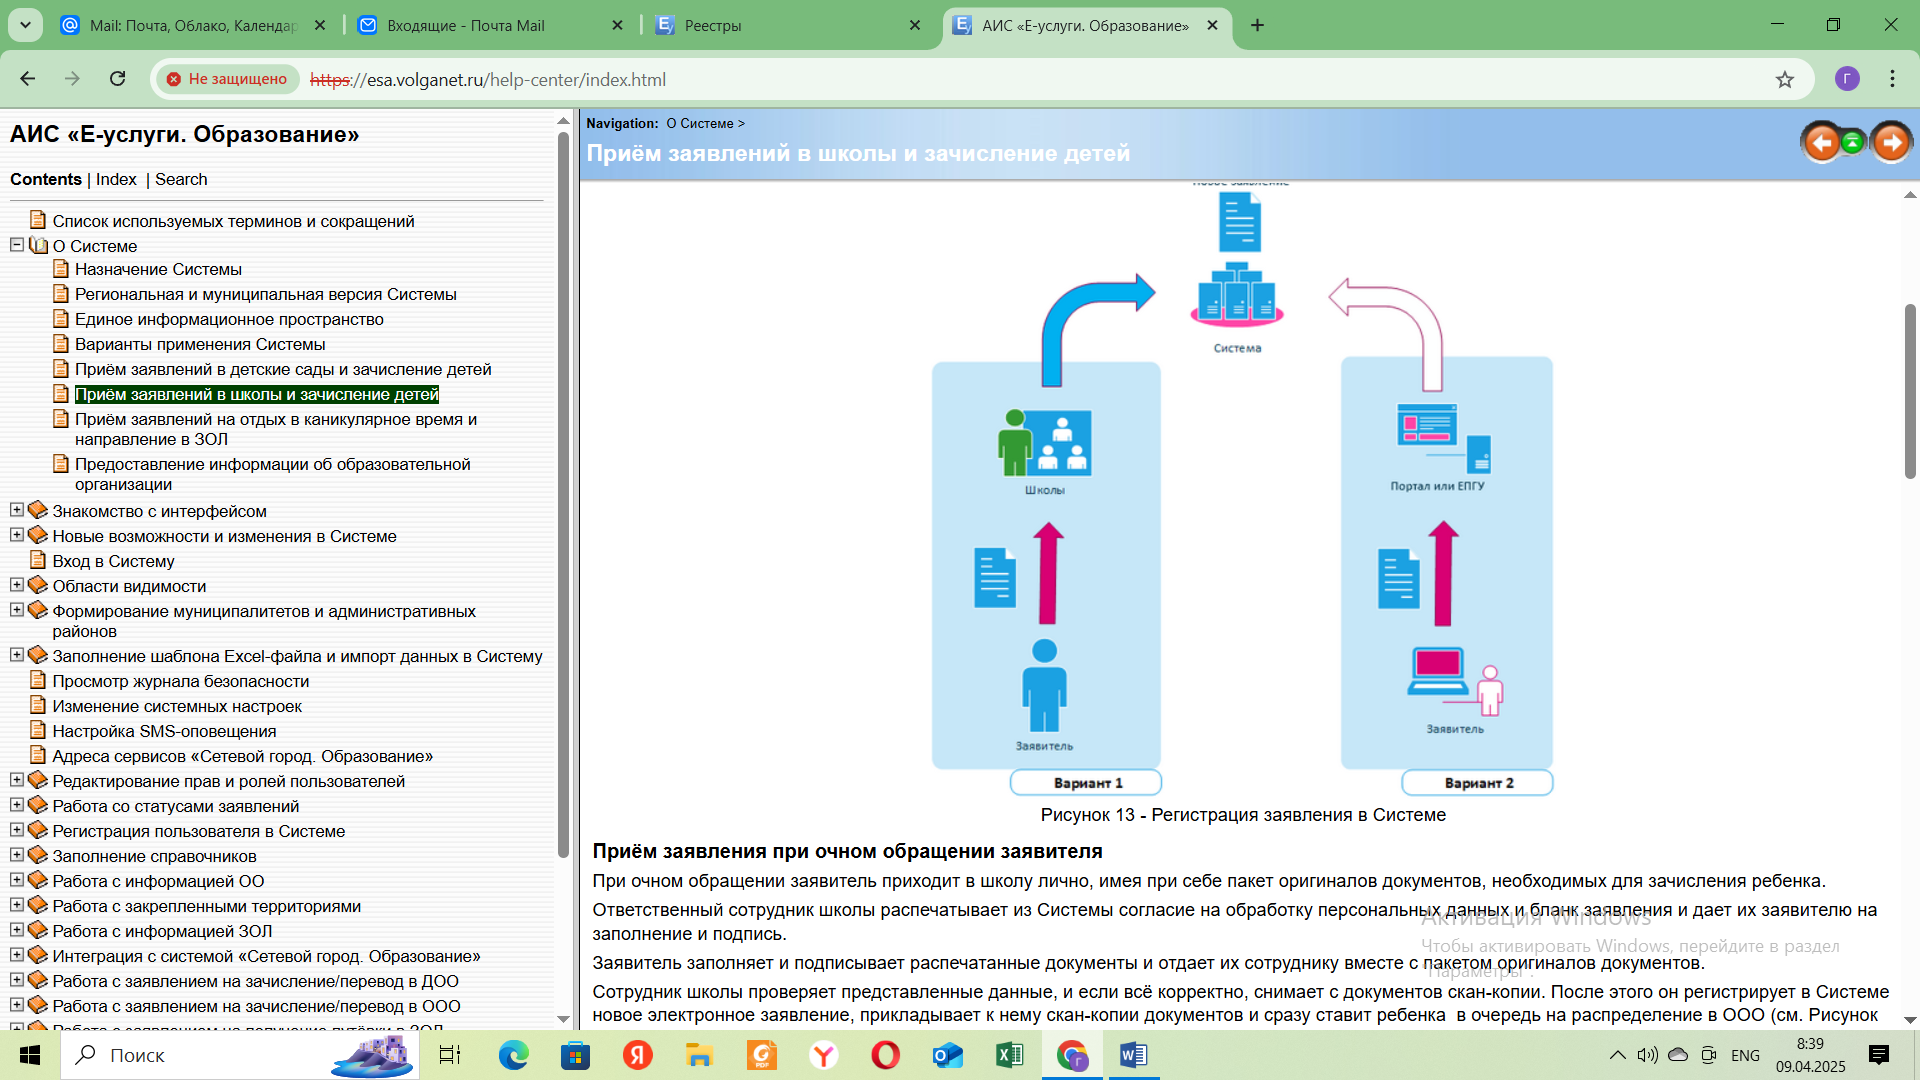Go back in browser history
Viewport: 1920px width, 1080px height.
click(x=28, y=79)
